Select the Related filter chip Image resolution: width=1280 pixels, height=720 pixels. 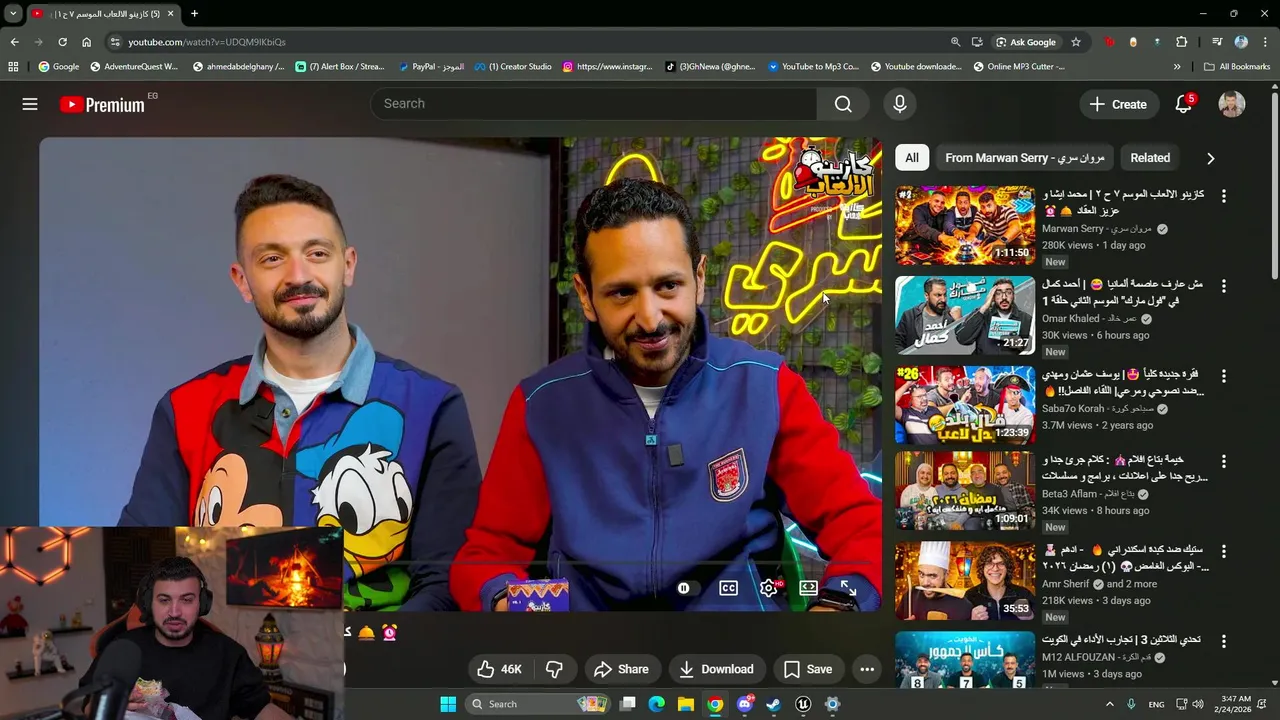click(1150, 158)
